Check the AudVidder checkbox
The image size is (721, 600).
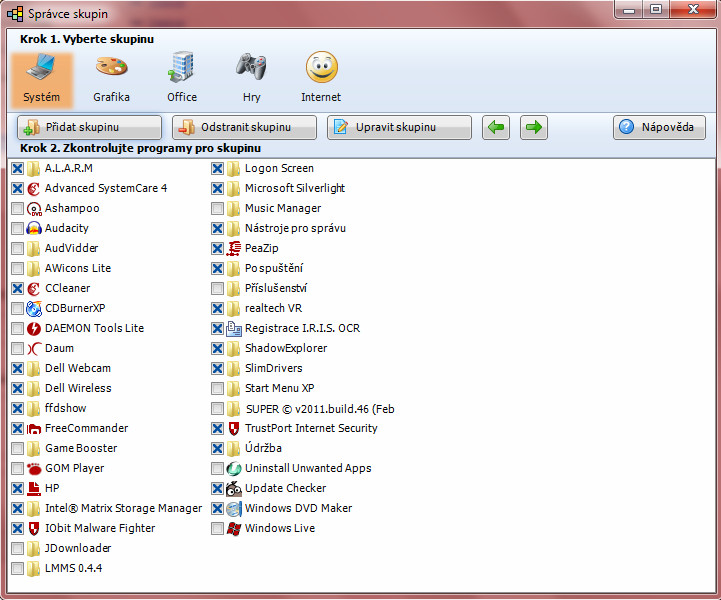pyautogui.click(x=17, y=249)
